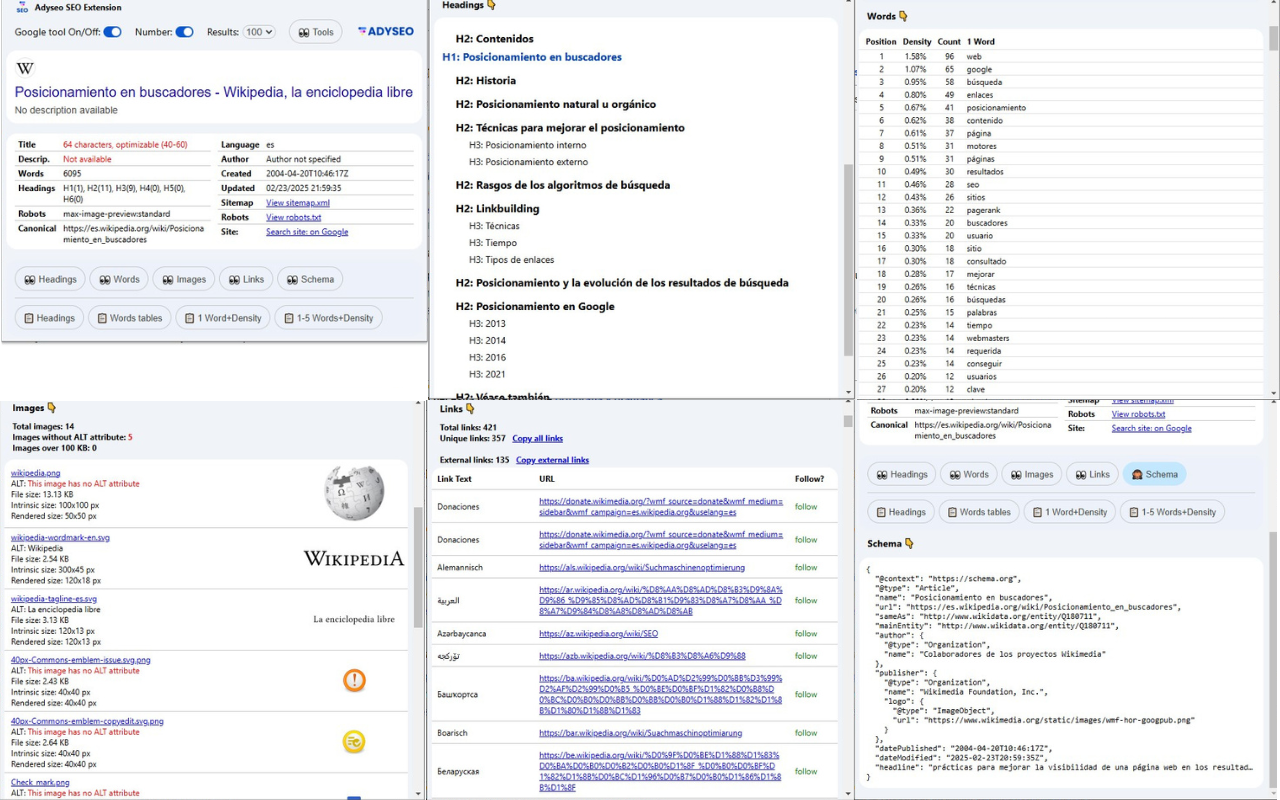
Task: Select heading H2: Posicionamiento en Google
Action: [535, 306]
